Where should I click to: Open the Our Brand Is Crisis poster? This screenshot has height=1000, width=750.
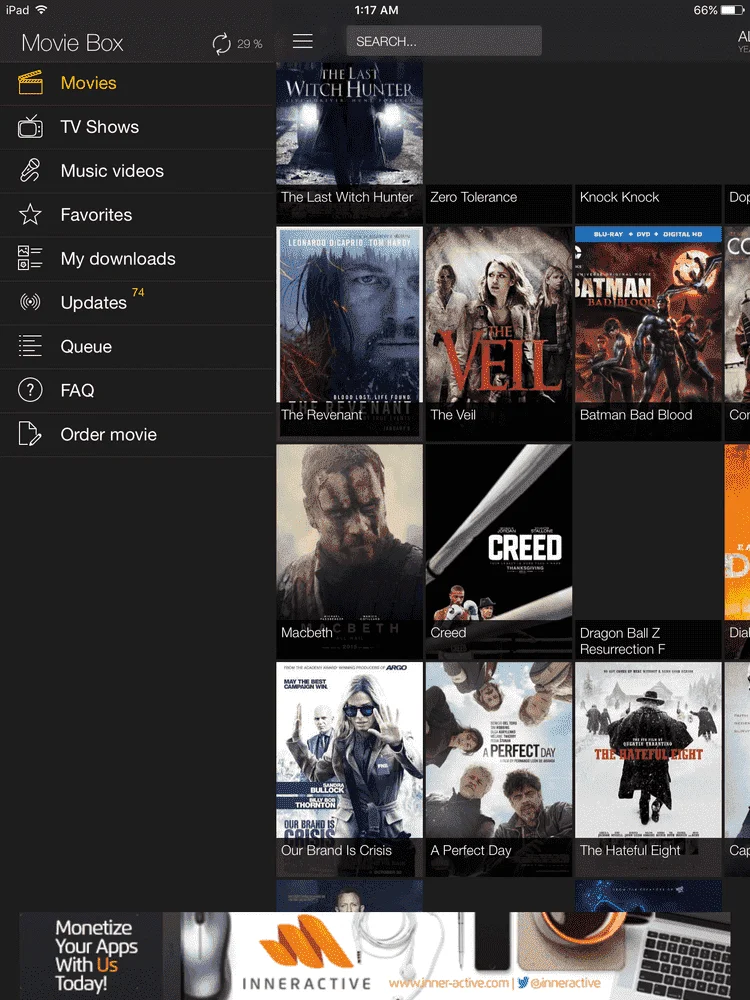[x=349, y=767]
